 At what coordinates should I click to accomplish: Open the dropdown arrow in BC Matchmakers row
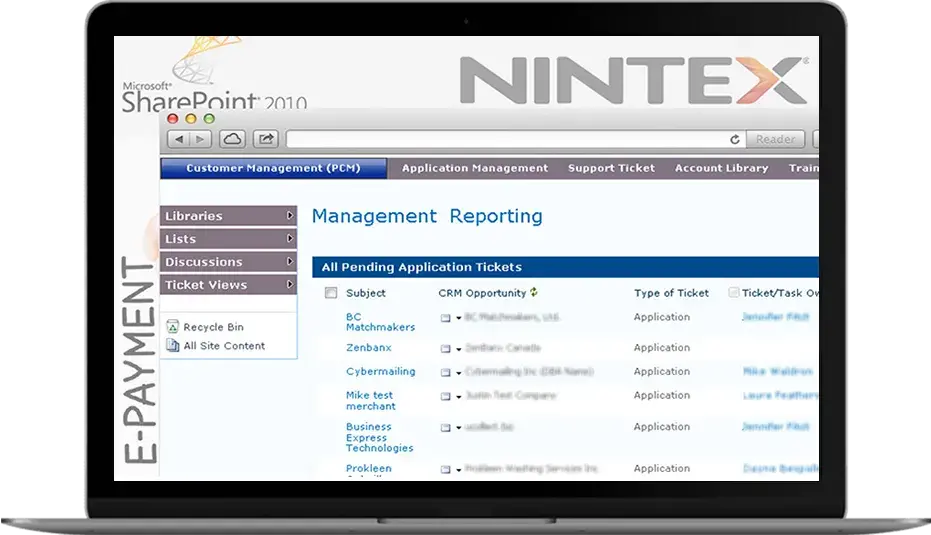click(458, 318)
